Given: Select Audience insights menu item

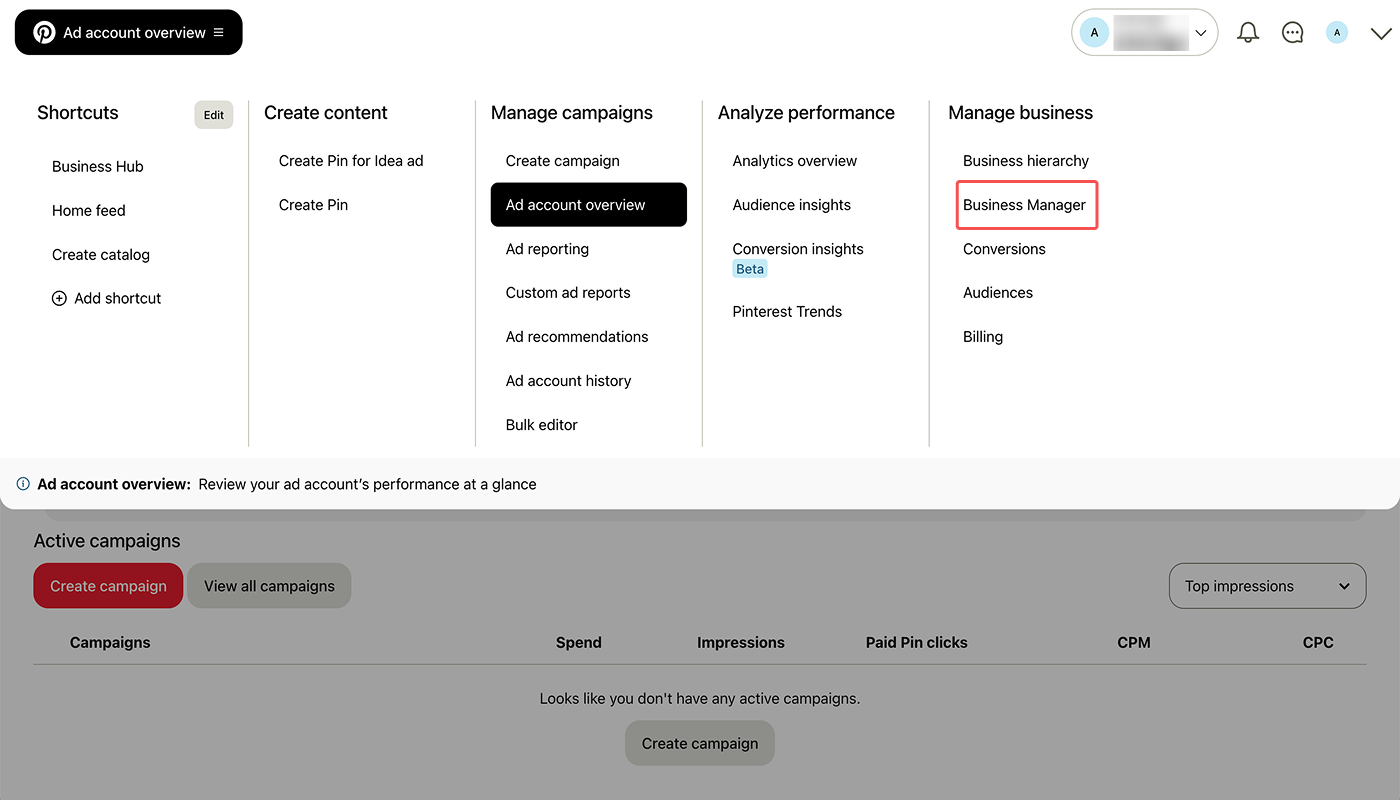Looking at the screenshot, I should click(791, 205).
